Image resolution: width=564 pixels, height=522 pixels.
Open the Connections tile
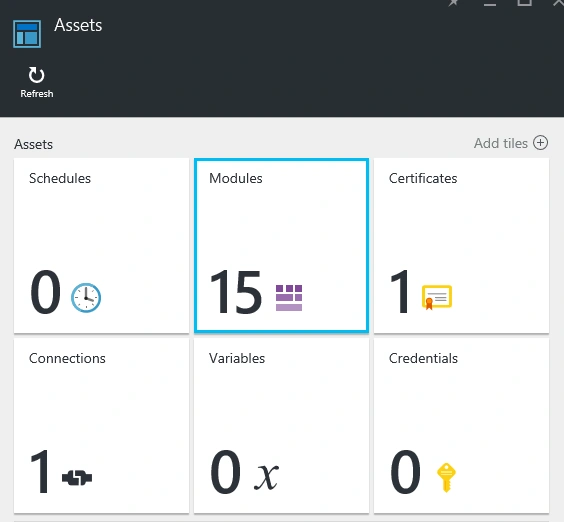(x=101, y=426)
